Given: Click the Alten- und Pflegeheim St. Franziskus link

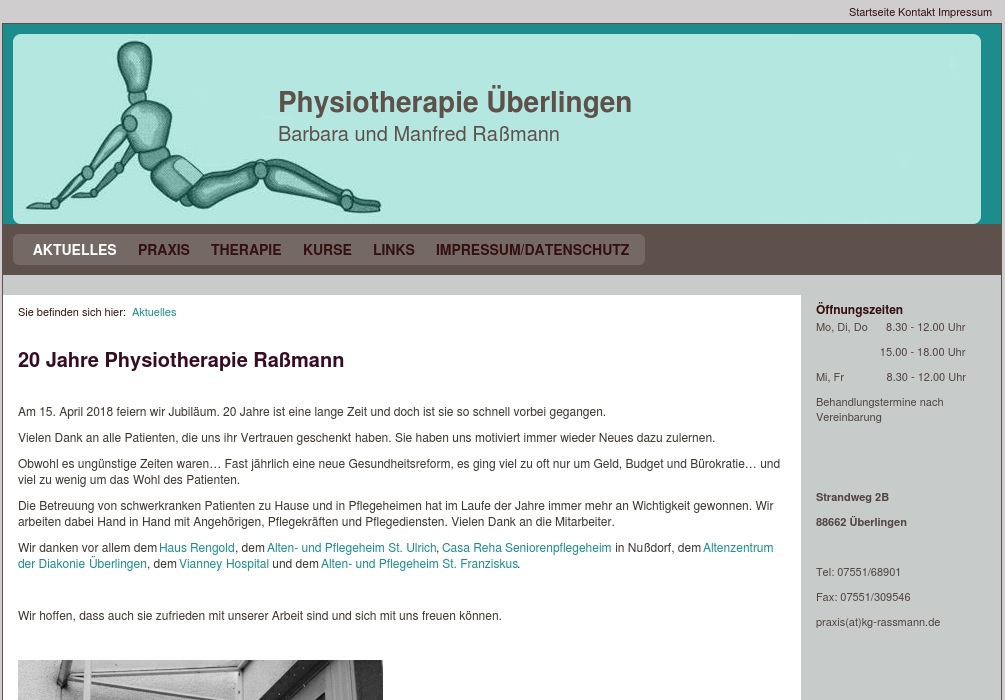Looking at the screenshot, I should tap(418, 563).
